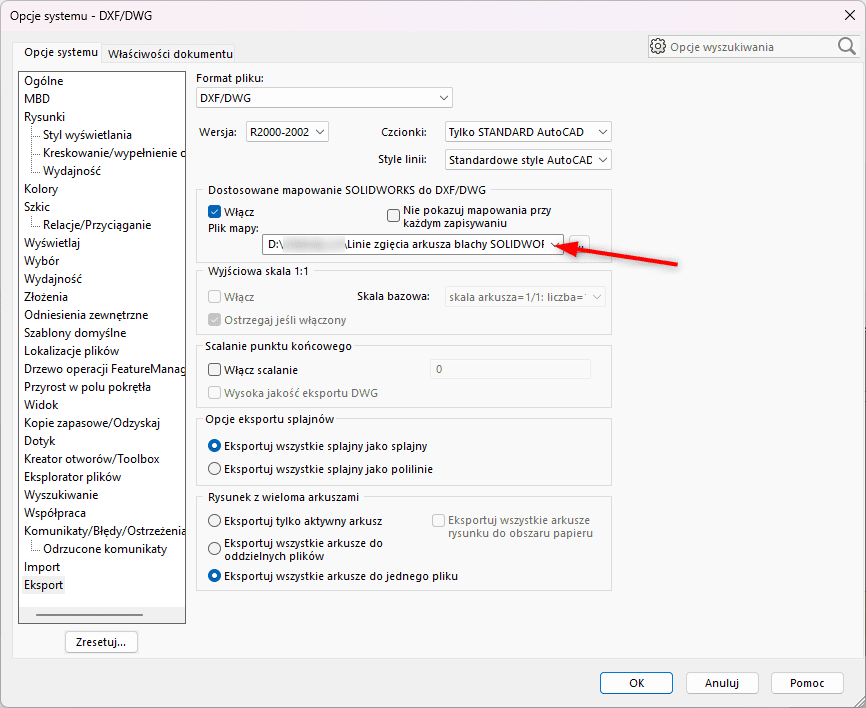Switch to Właściwości dokumentu tab
The image size is (866, 708).
tap(170, 53)
